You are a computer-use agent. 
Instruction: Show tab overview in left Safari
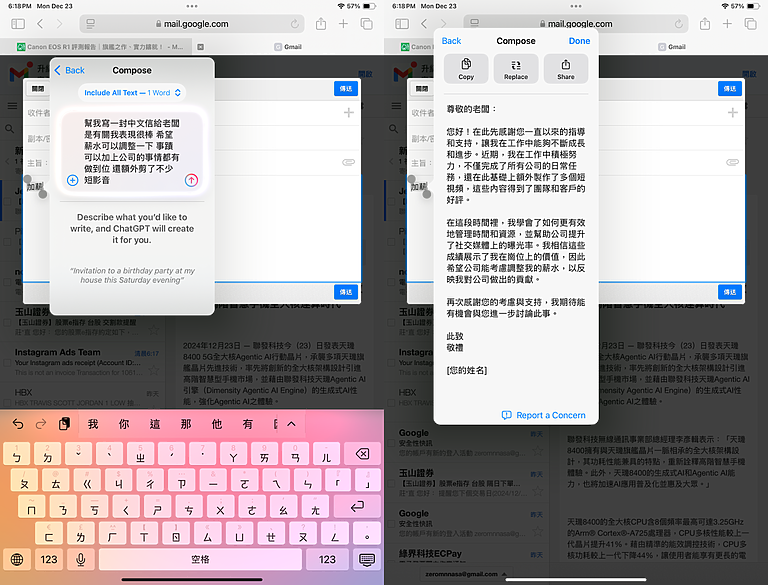366,24
